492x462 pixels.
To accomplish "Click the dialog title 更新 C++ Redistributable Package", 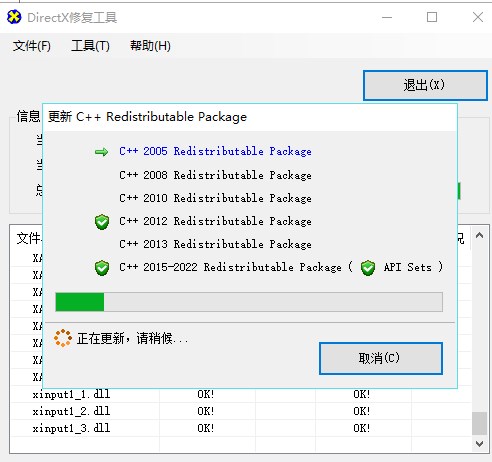I will (x=147, y=117).
